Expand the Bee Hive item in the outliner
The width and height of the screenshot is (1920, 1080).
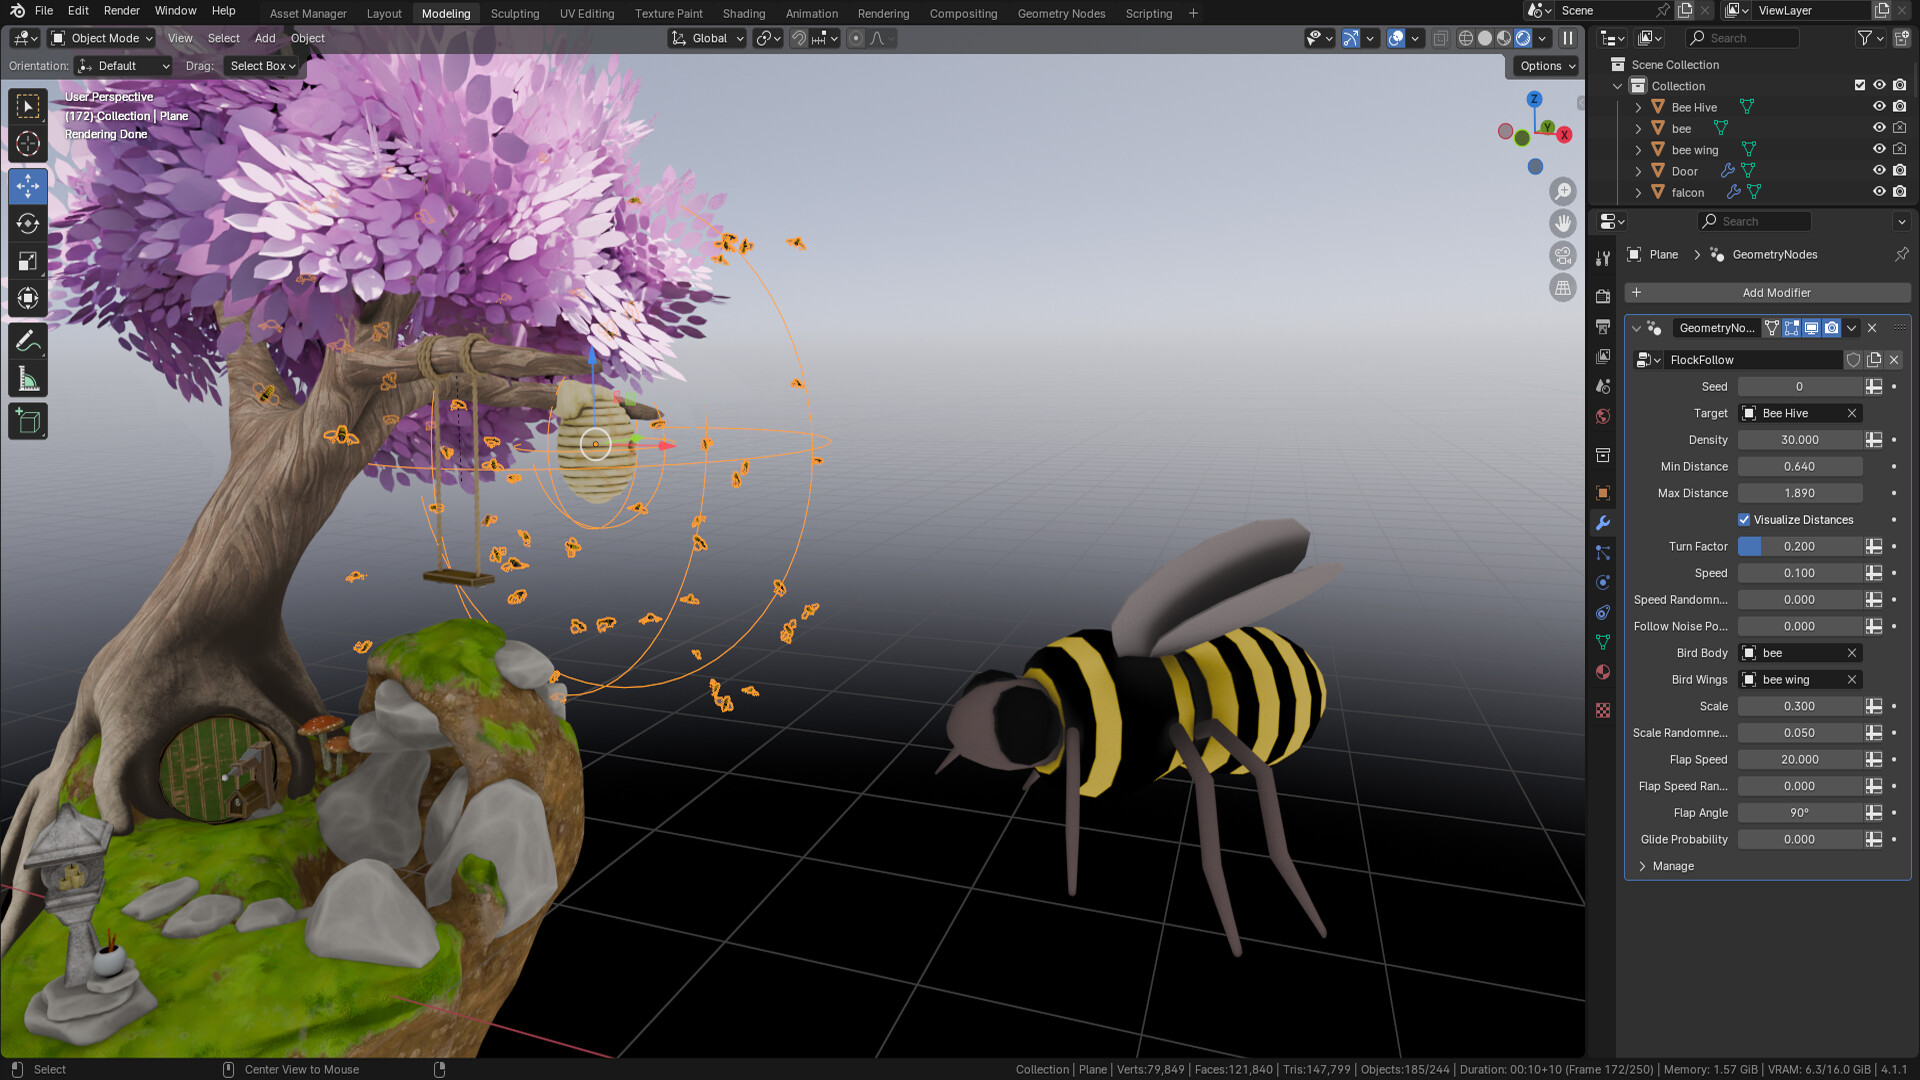coord(1638,107)
